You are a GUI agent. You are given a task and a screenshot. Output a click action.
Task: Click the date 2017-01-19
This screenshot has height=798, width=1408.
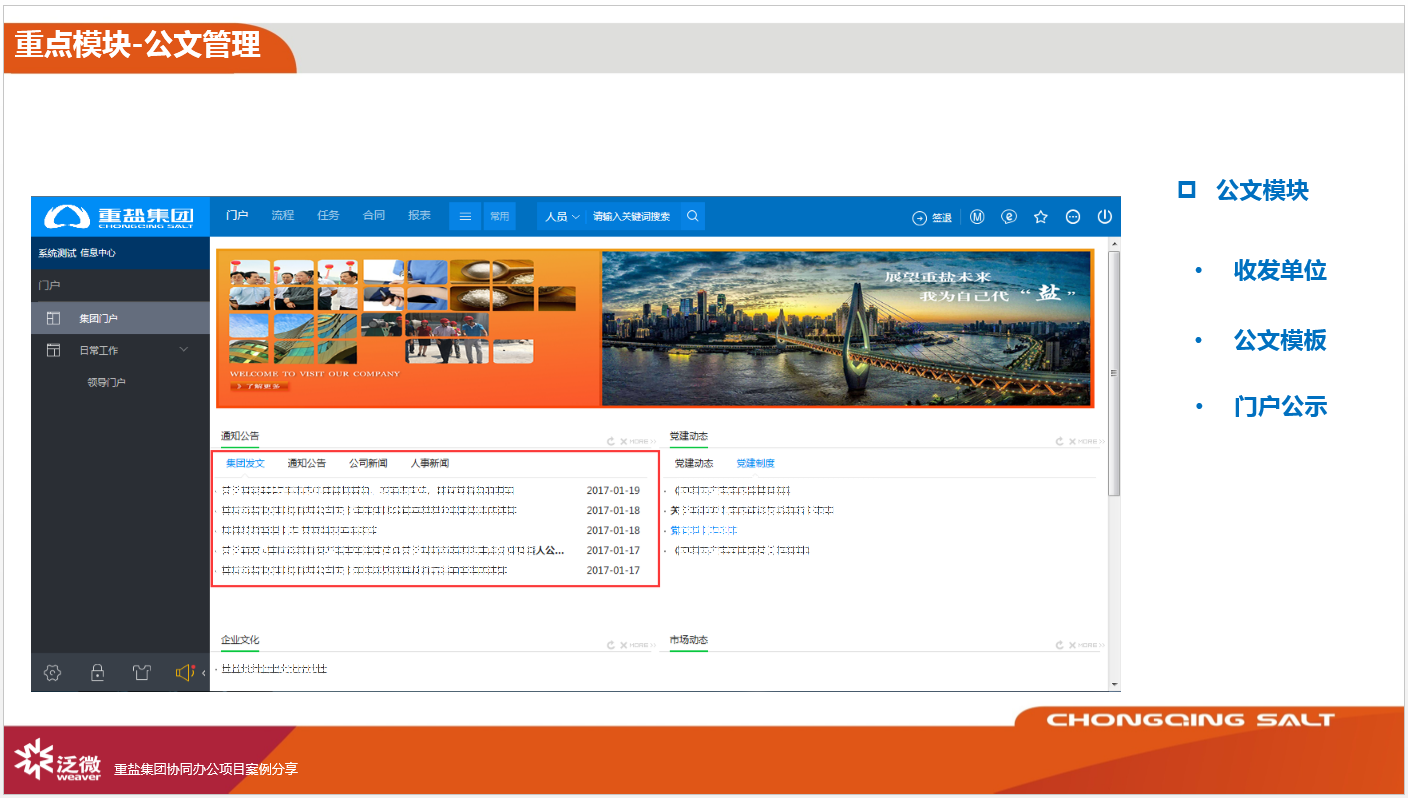click(x=613, y=491)
